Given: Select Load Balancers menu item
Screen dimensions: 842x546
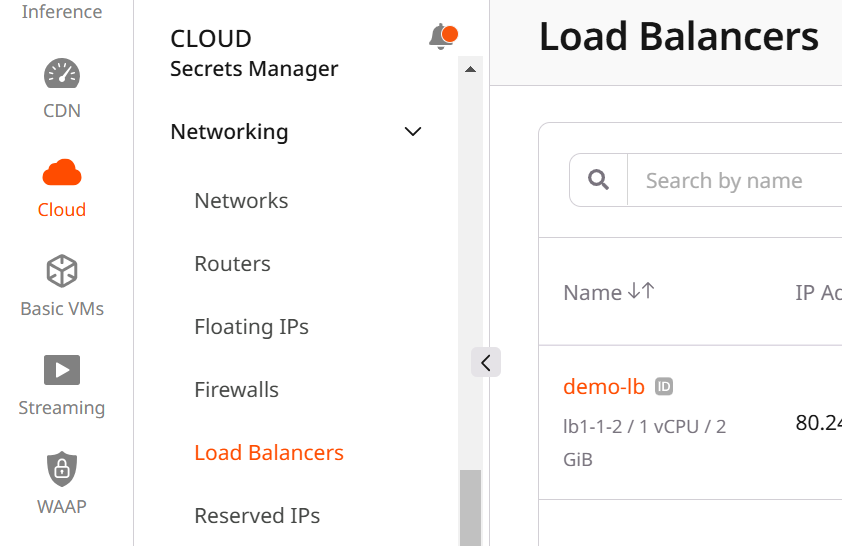Looking at the screenshot, I should tap(268, 453).
